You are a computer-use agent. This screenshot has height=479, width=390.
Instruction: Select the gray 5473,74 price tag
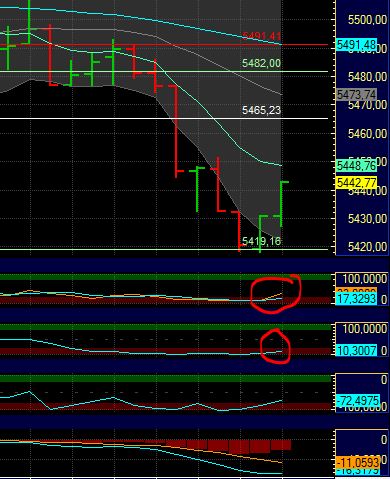click(x=356, y=94)
